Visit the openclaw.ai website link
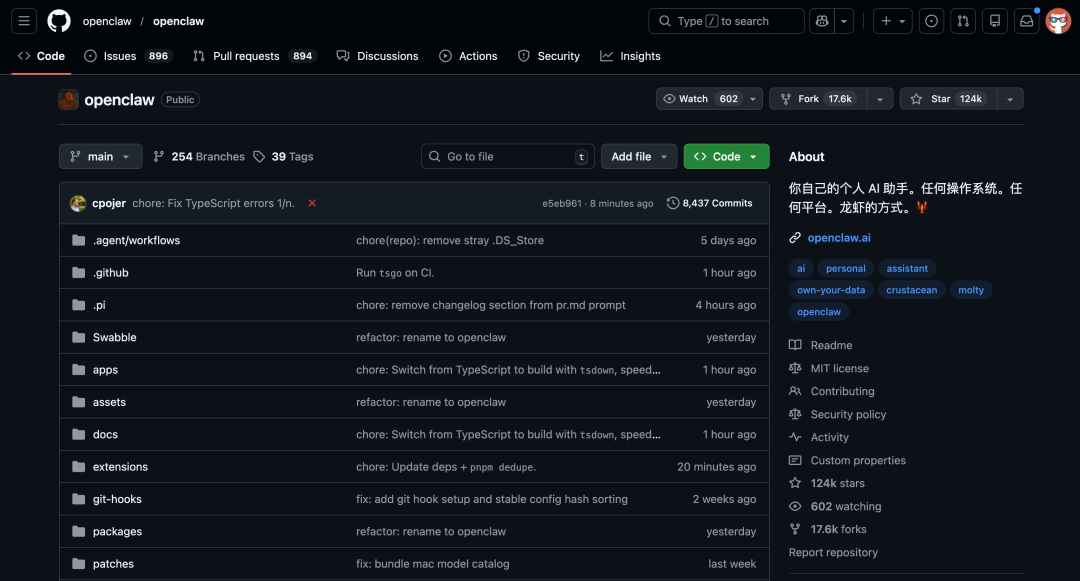The width and height of the screenshot is (1080, 581). click(x=840, y=237)
